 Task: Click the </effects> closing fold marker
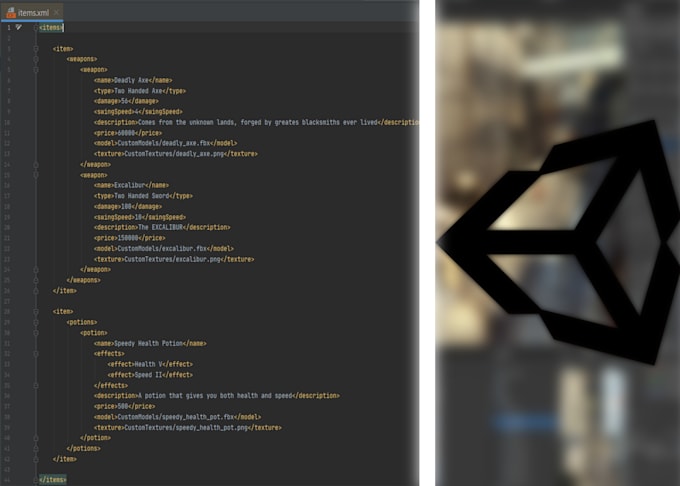pos(36,385)
